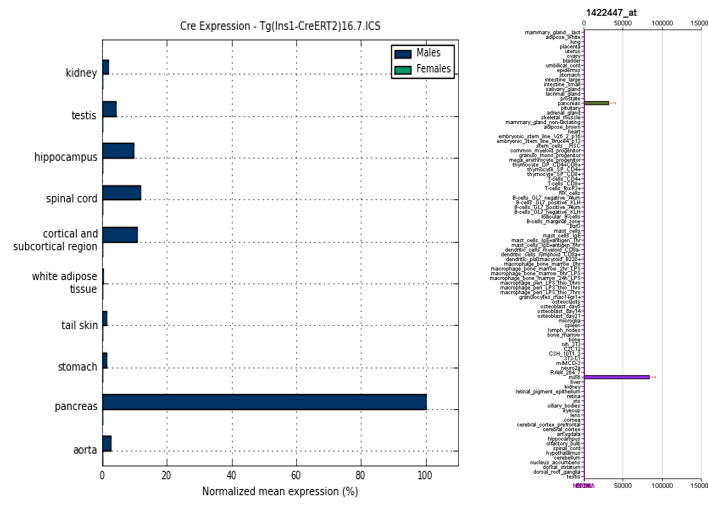Viewport: 708px width, 508px height.
Task: Click the 'stomach' y-axis label in Cre chart
Action: [78, 367]
